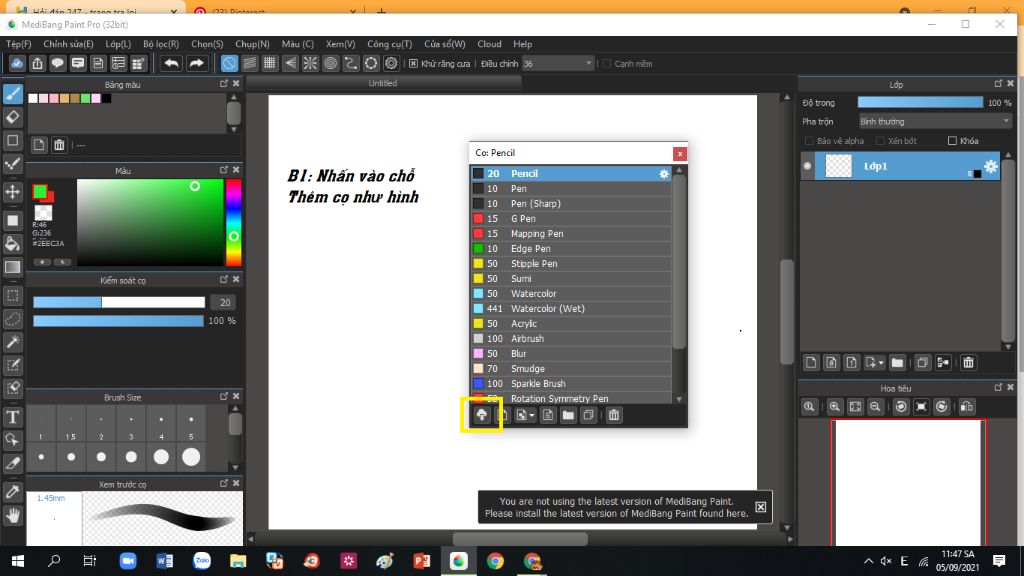Duplicate brush icon in brush panel
Screen dimensions: 1024x576
pyautogui.click(x=588, y=415)
